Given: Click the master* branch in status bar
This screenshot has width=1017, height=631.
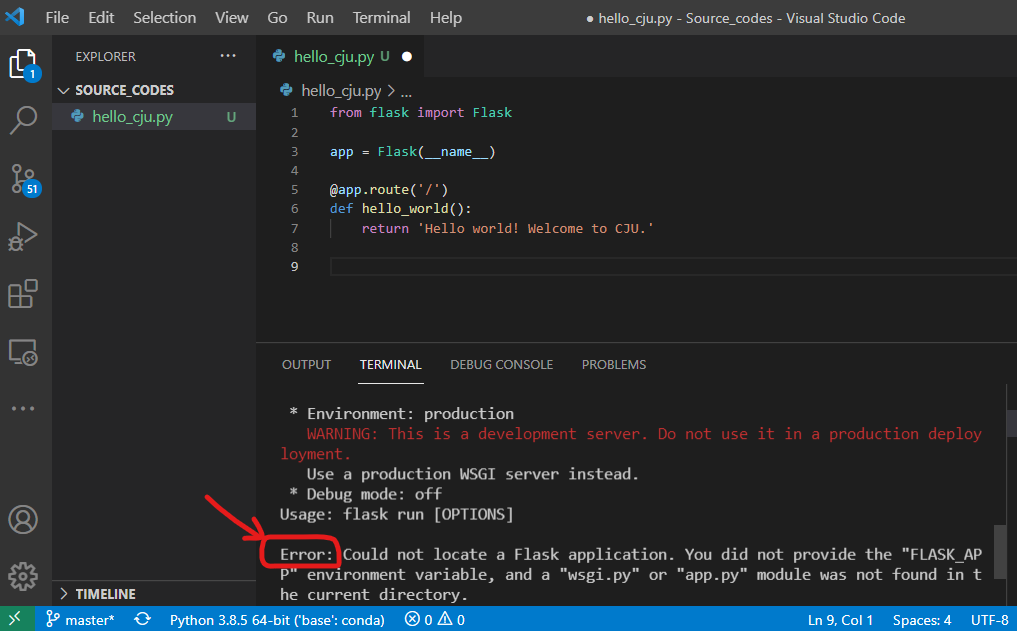Looking at the screenshot, I should [80, 620].
